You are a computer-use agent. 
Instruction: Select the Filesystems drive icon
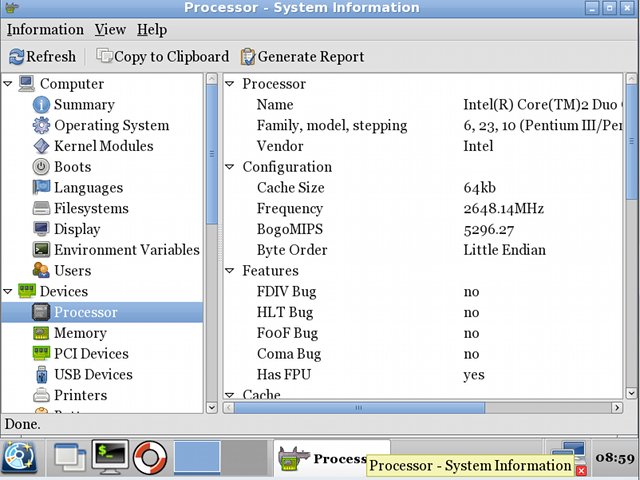tap(41, 208)
